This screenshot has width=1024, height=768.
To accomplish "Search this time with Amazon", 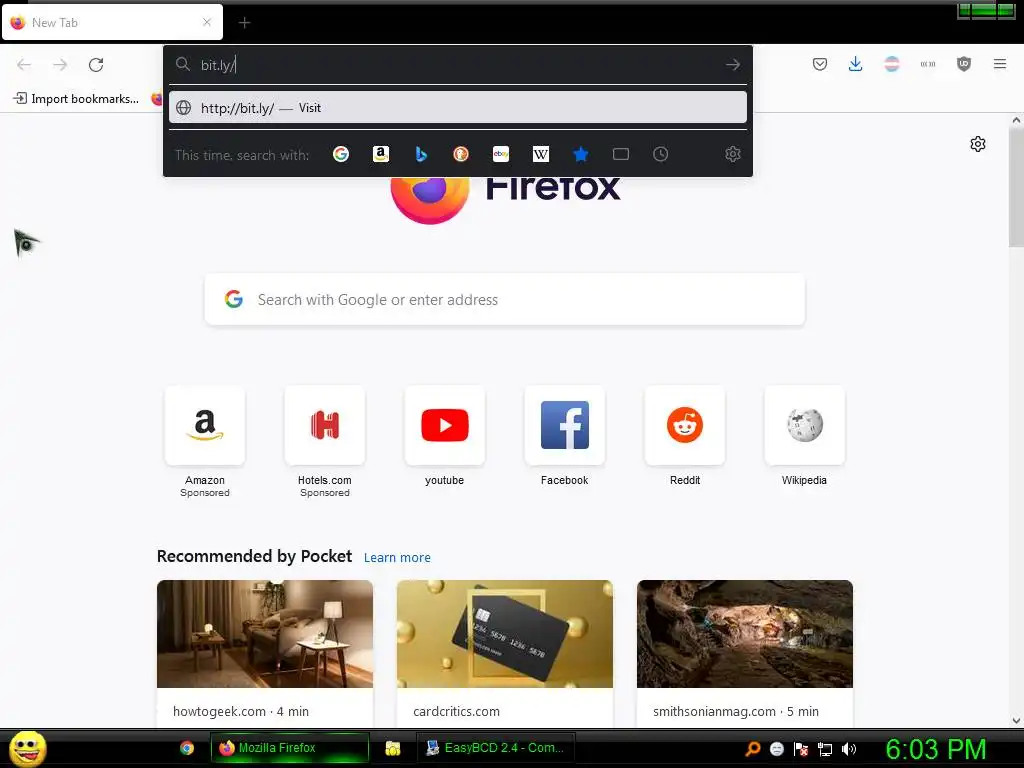I will click(381, 154).
